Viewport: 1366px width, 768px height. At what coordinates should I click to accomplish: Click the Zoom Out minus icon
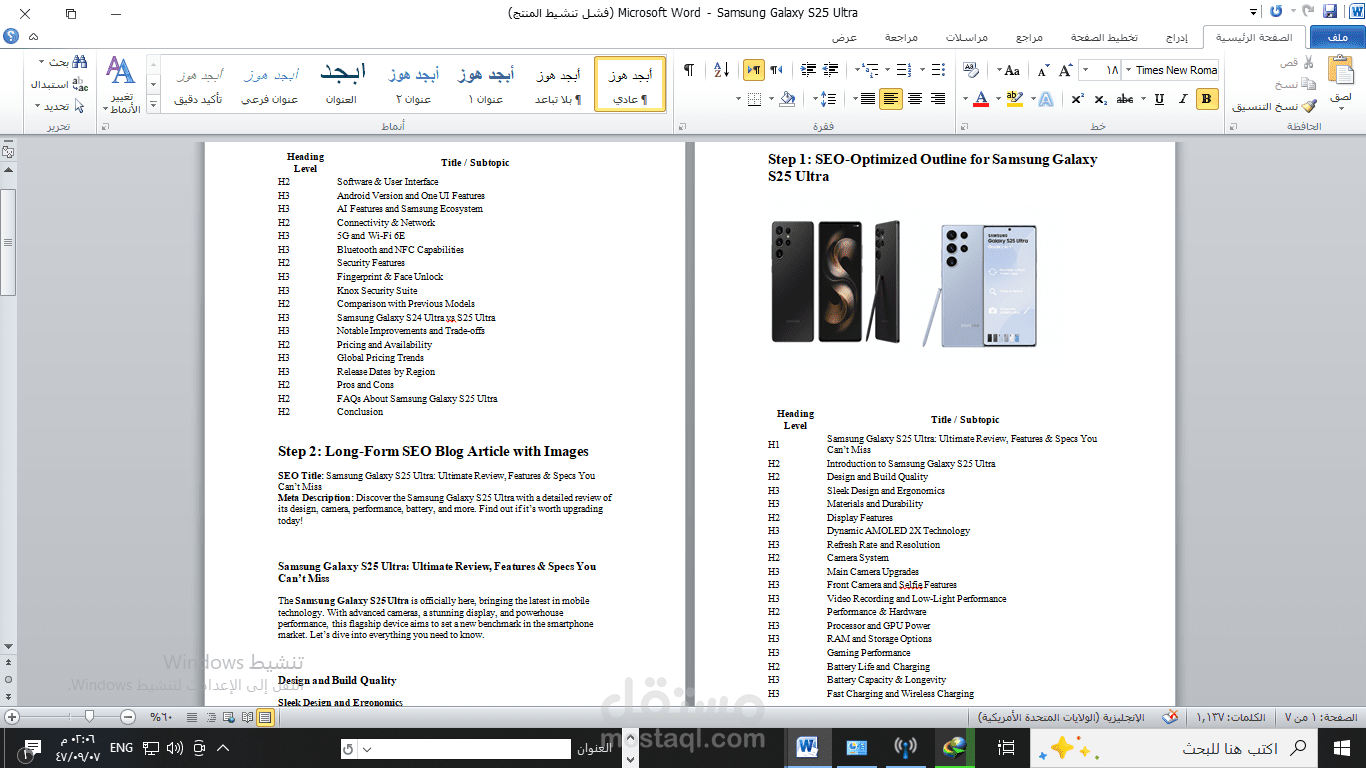pyautogui.click(x=128, y=717)
